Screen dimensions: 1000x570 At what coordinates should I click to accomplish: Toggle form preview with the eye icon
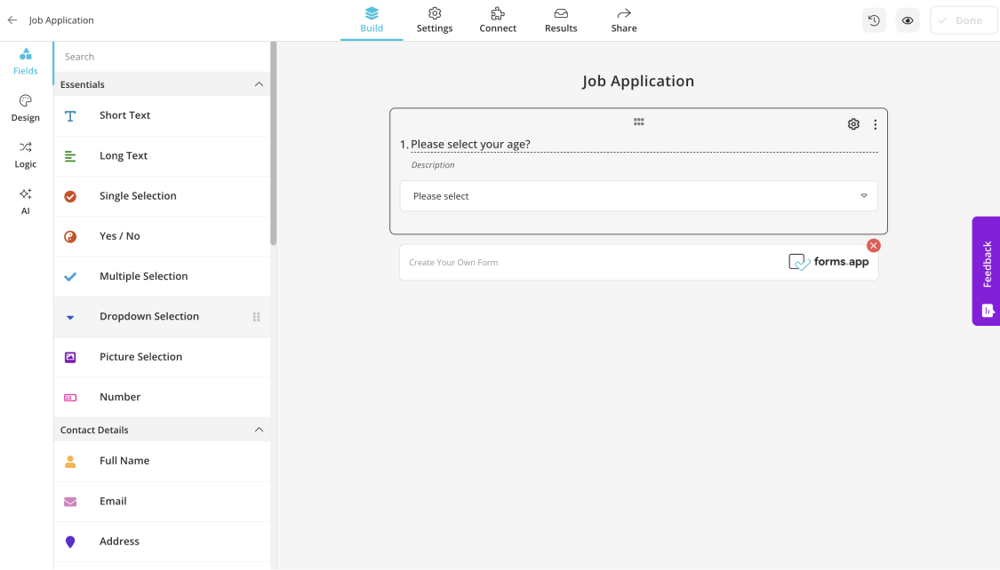pyautogui.click(x=908, y=20)
